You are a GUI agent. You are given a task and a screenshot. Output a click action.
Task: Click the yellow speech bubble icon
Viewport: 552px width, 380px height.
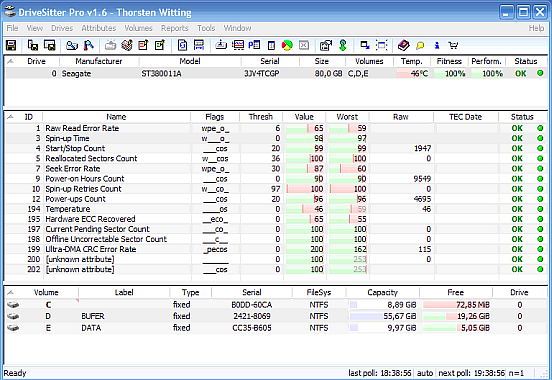tap(420, 45)
